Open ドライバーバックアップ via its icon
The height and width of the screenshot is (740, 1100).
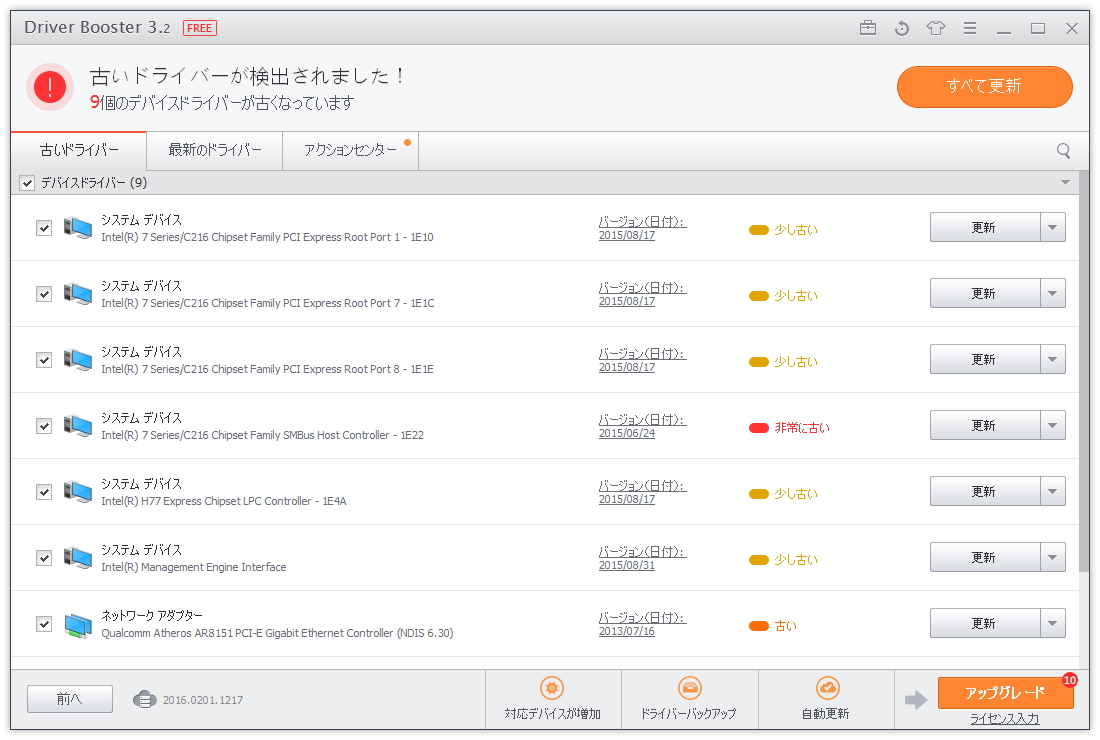(x=690, y=688)
